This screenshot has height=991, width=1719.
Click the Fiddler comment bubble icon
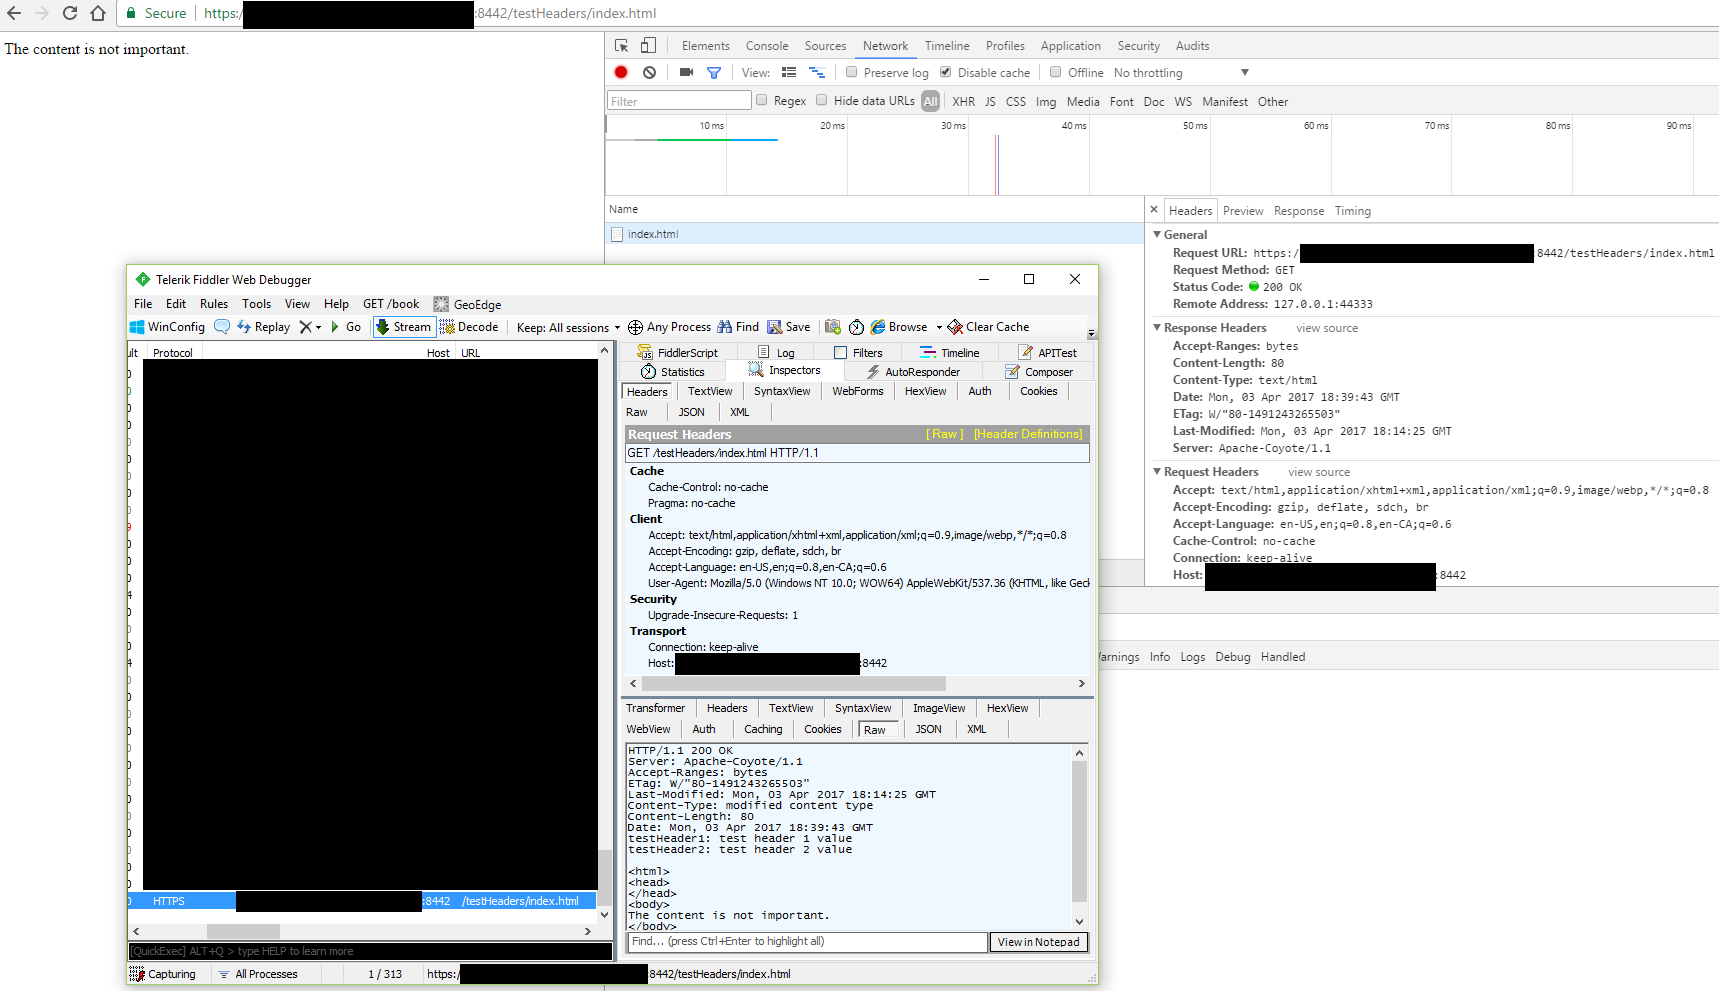pyautogui.click(x=222, y=327)
